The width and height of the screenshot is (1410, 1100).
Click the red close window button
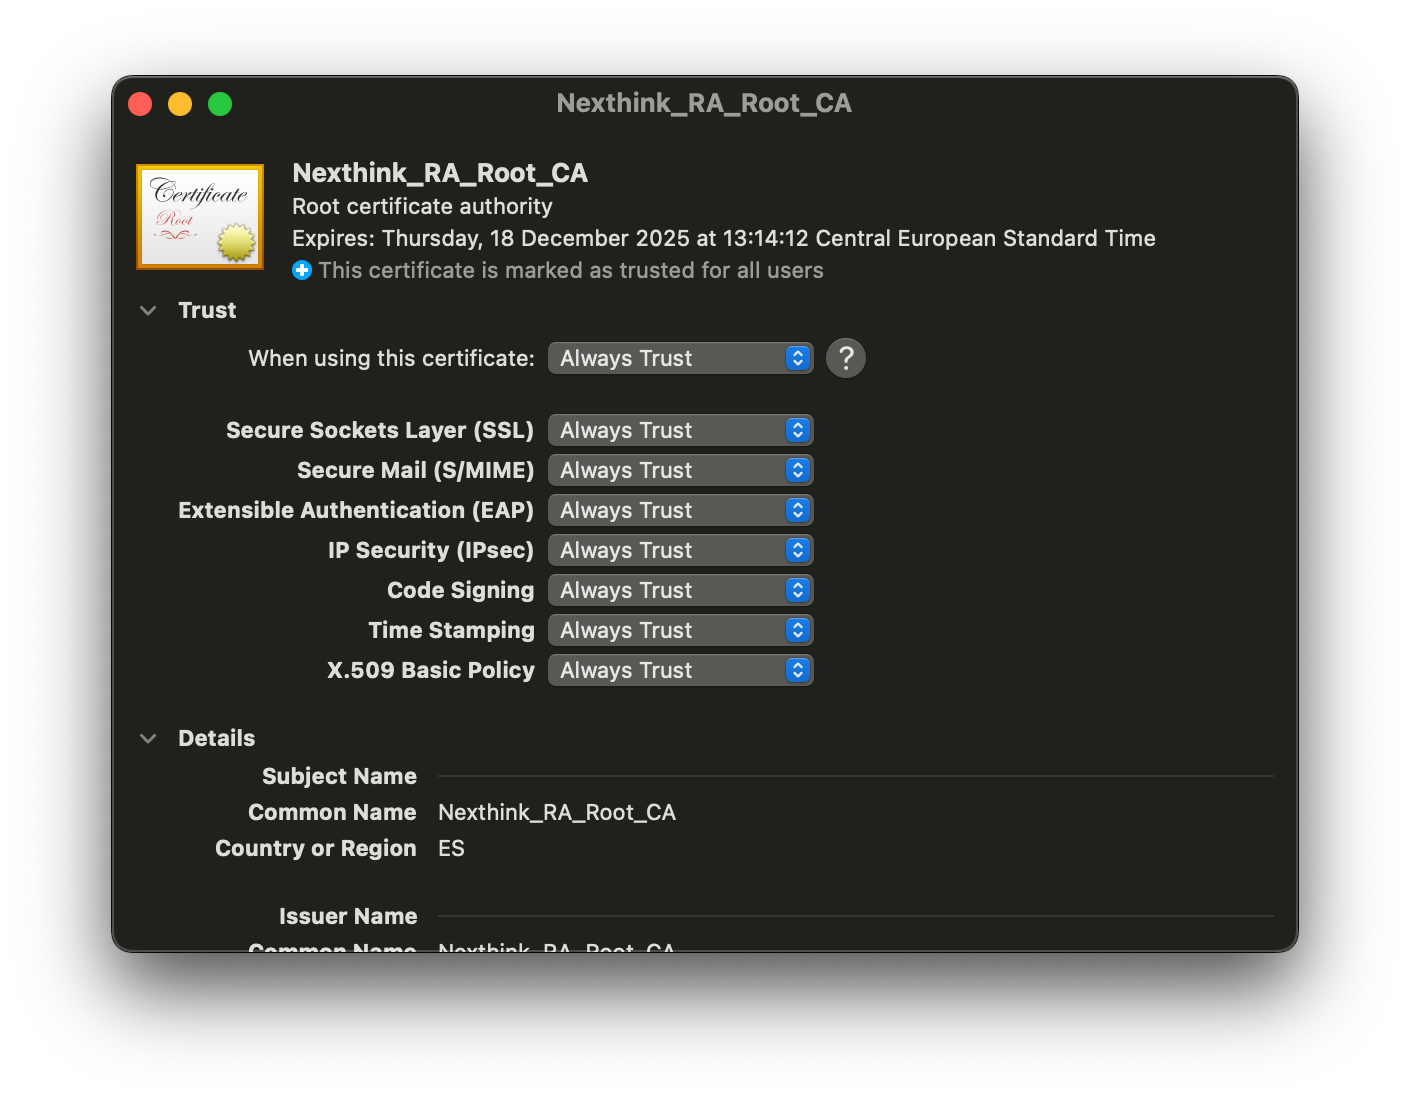pyautogui.click(x=140, y=104)
